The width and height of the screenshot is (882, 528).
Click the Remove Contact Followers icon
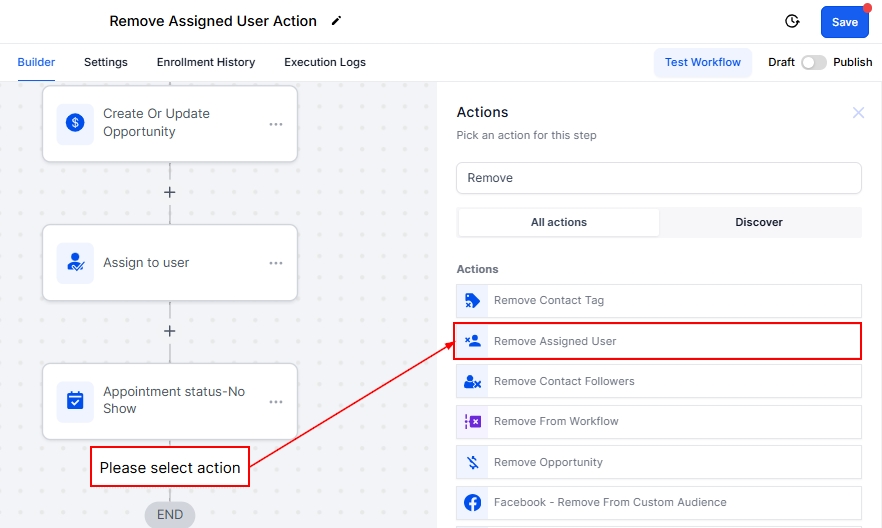(x=473, y=381)
